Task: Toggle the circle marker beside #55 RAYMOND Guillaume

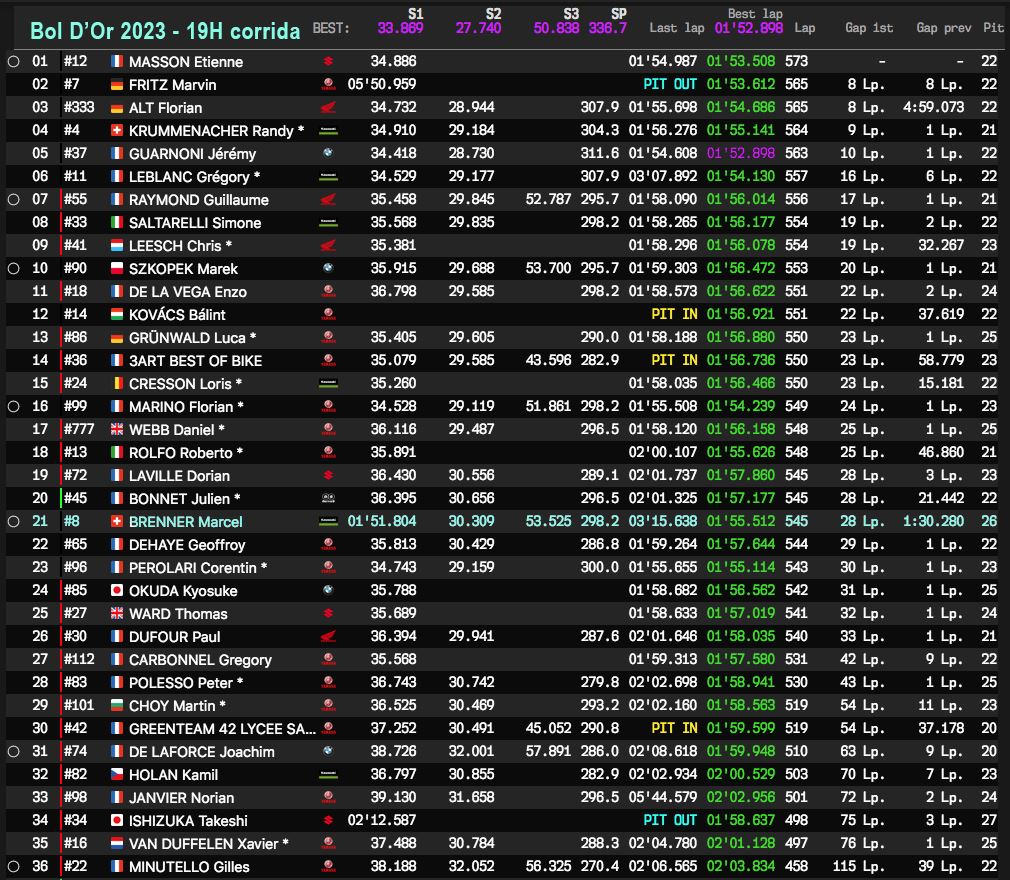Action: click(14, 200)
